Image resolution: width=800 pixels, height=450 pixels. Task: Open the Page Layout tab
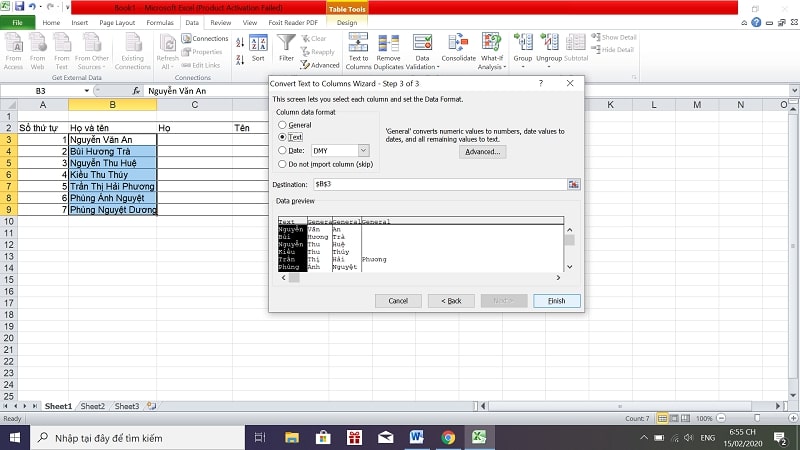pos(117,22)
